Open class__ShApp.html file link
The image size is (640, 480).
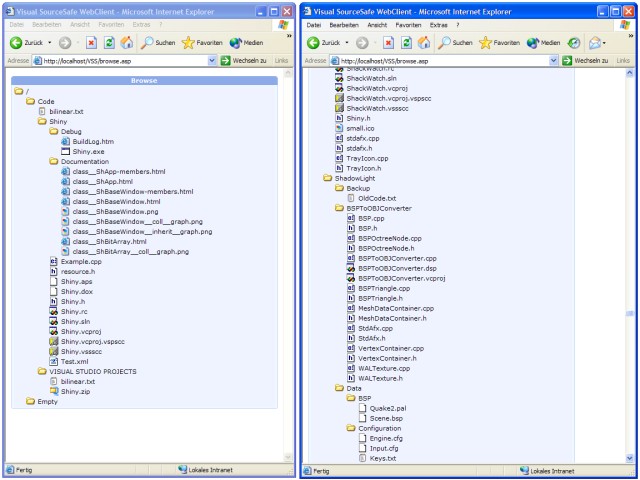(102, 181)
